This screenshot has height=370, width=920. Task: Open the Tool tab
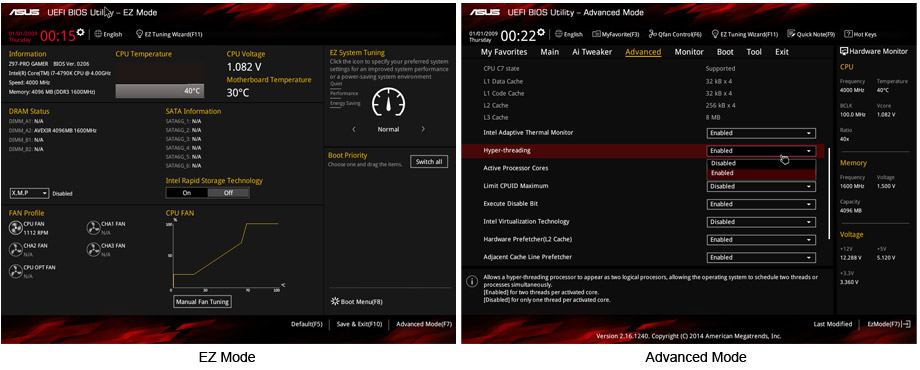tap(754, 52)
